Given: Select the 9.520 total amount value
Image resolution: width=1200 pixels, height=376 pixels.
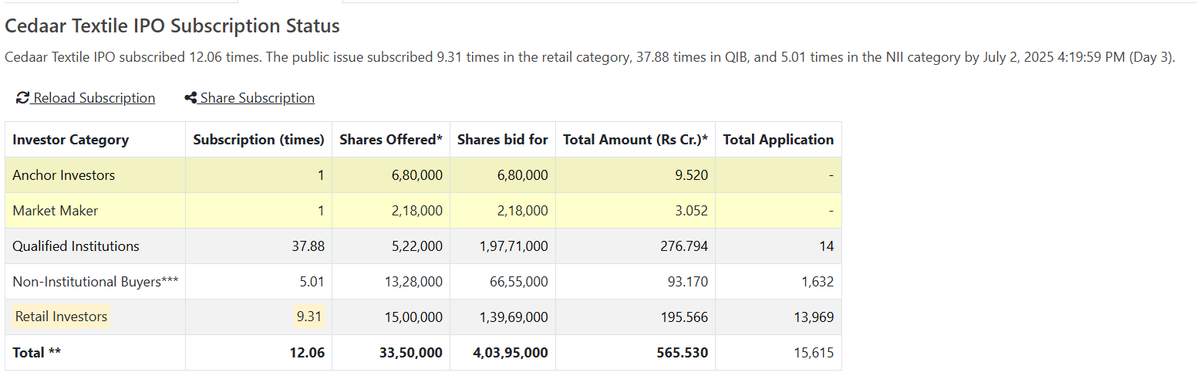Looking at the screenshot, I should coord(692,175).
